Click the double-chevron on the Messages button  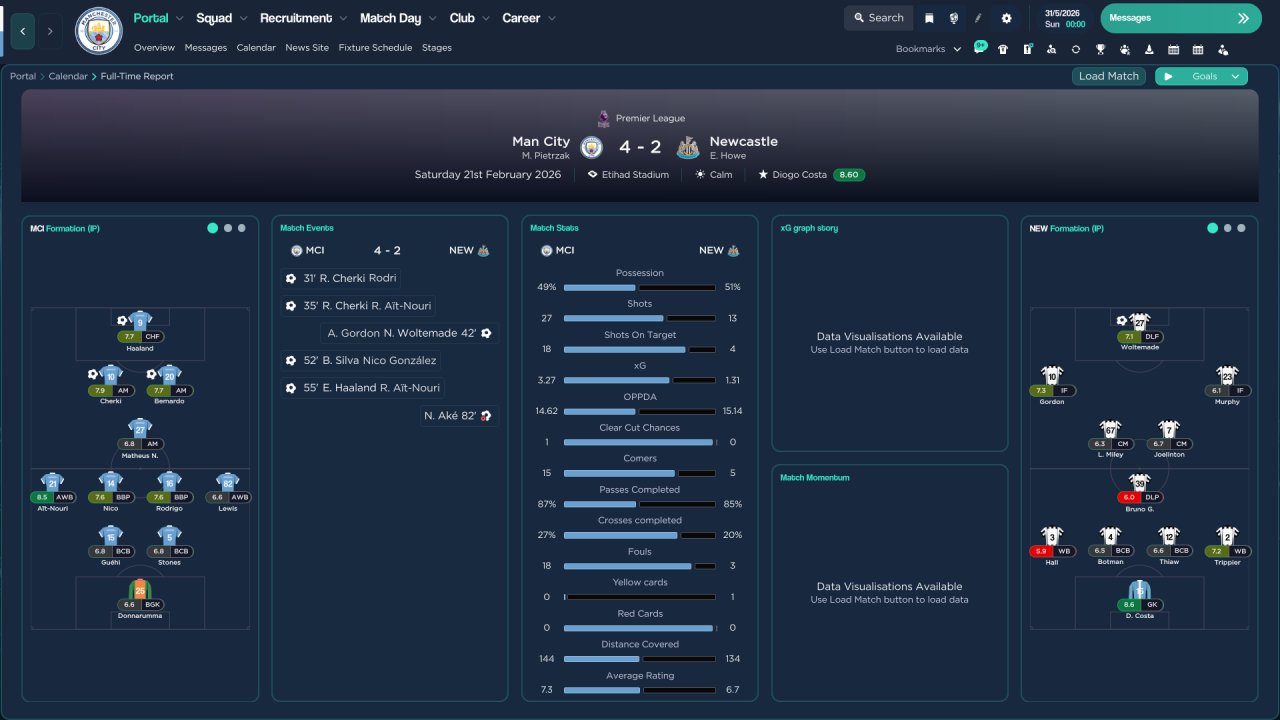pyautogui.click(x=1243, y=18)
